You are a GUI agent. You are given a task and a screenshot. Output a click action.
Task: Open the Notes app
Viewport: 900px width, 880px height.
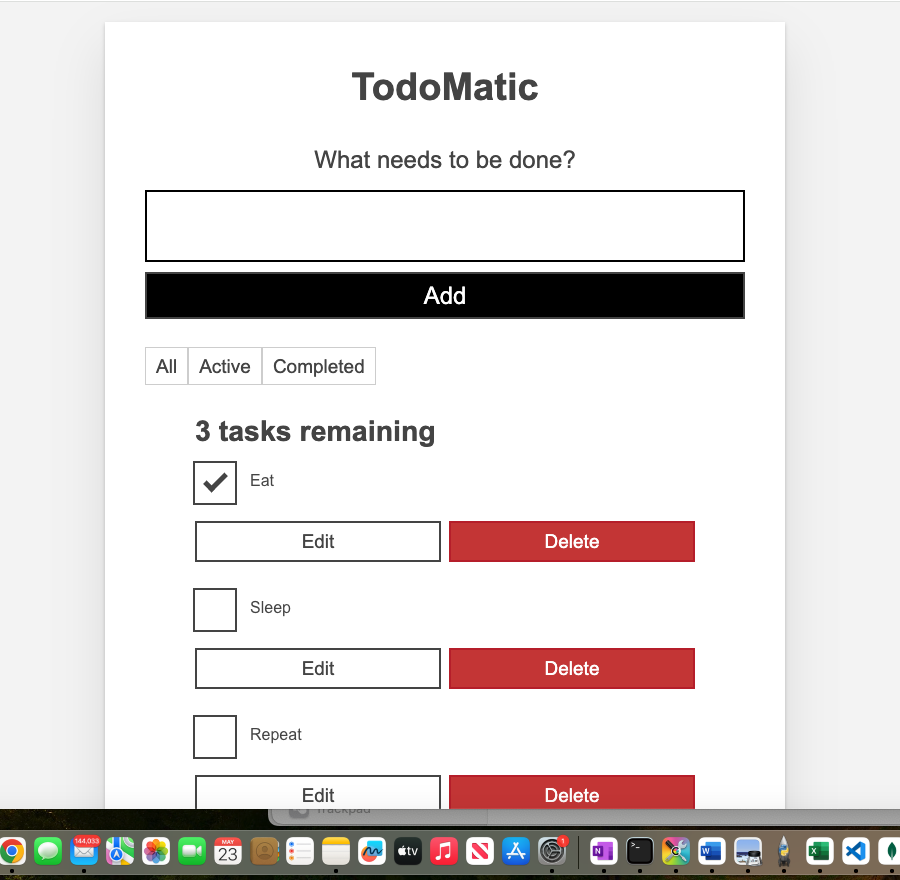(335, 851)
